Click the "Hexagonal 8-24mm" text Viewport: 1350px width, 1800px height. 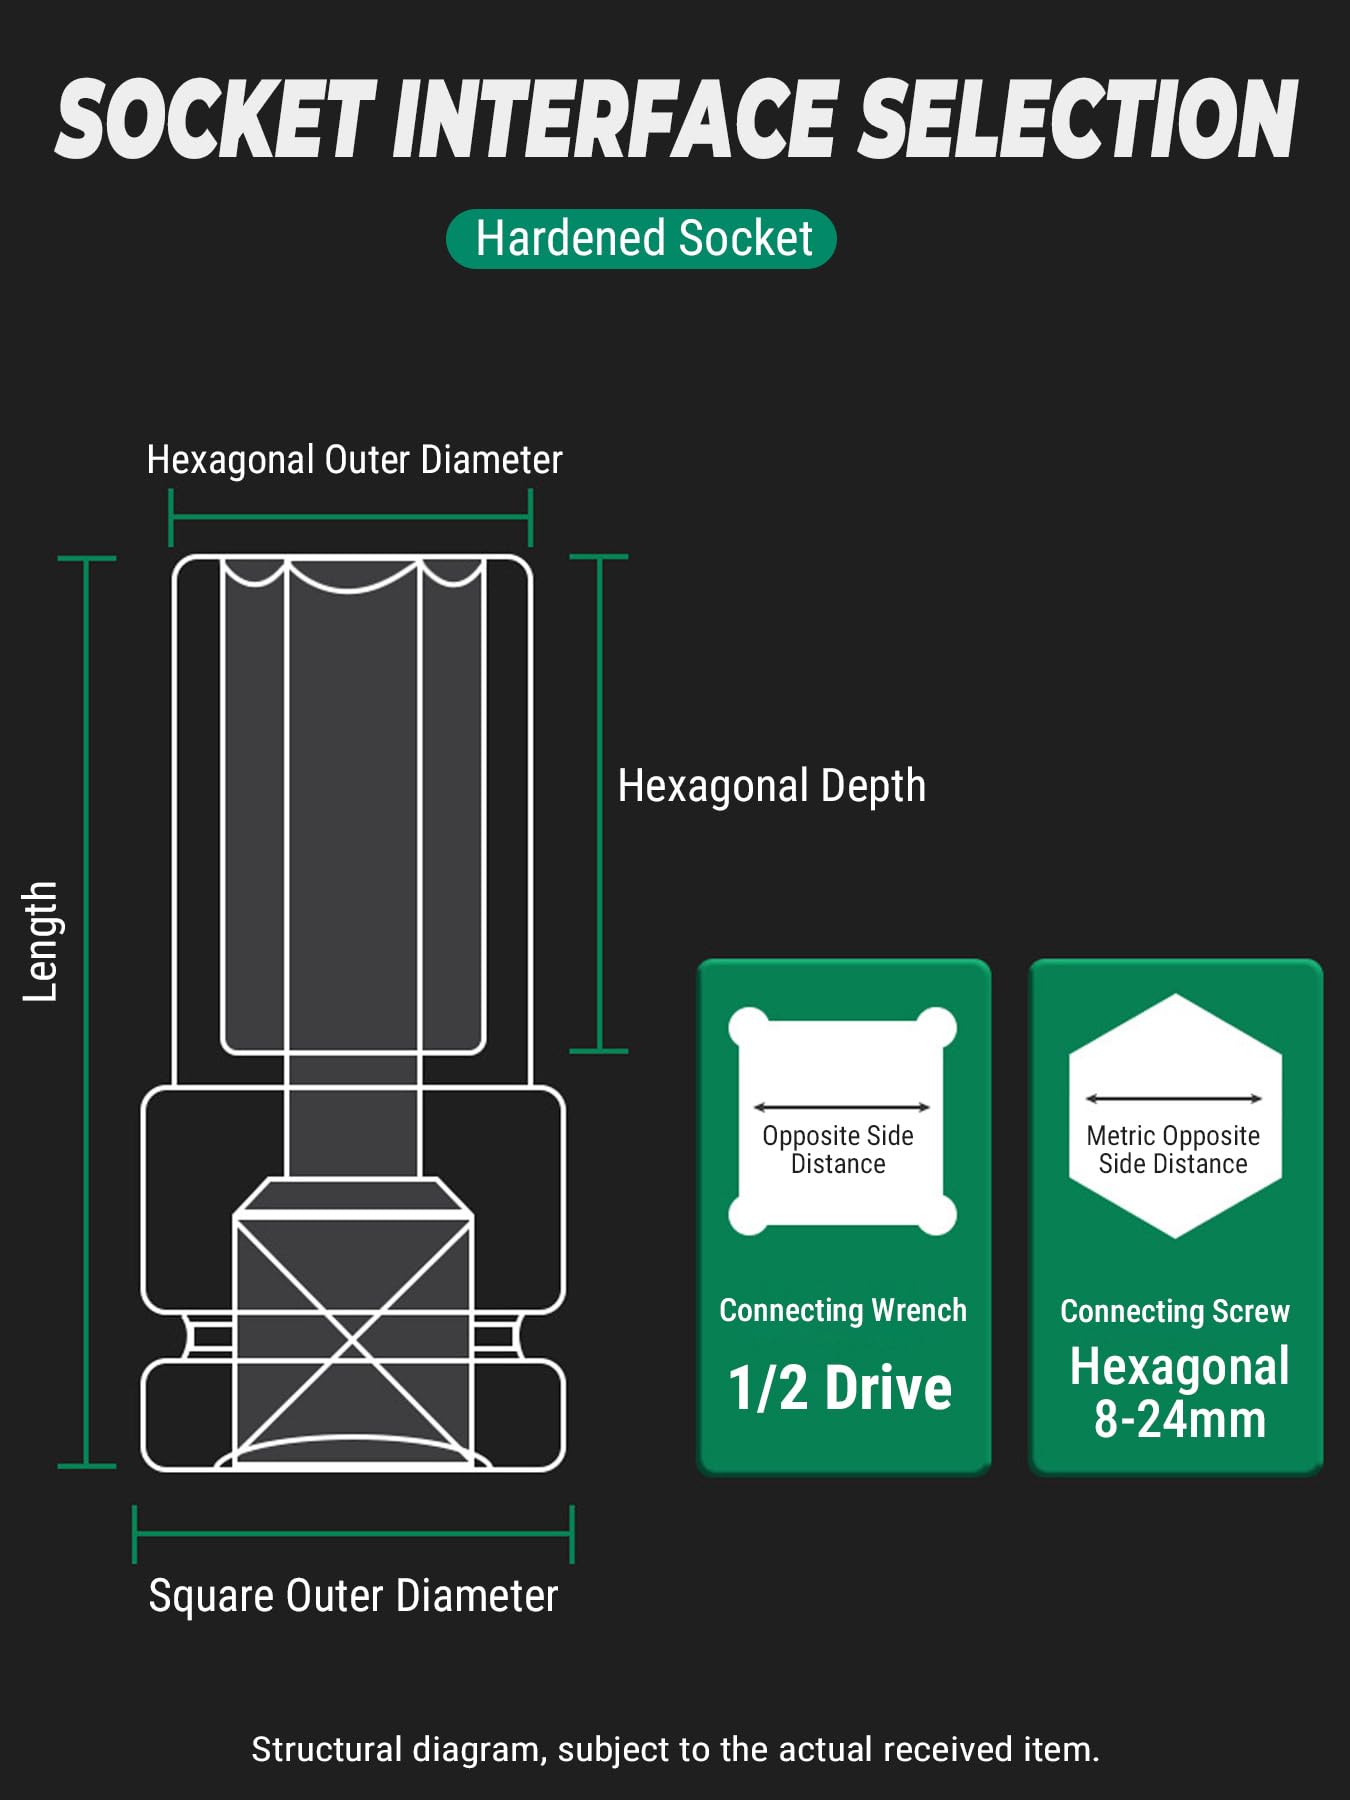tap(1180, 1393)
